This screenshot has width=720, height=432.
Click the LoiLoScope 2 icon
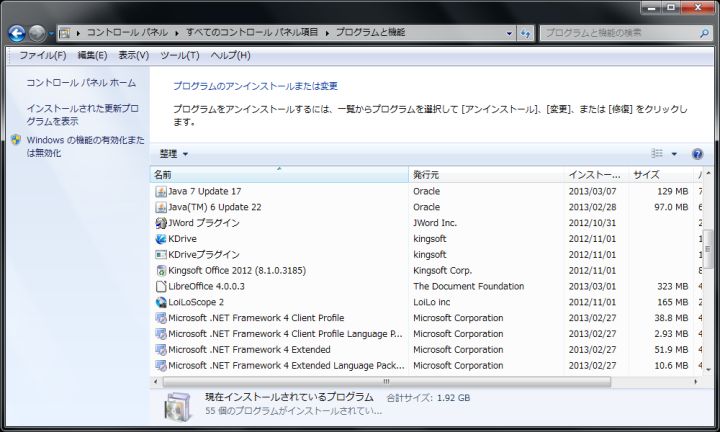click(161, 302)
